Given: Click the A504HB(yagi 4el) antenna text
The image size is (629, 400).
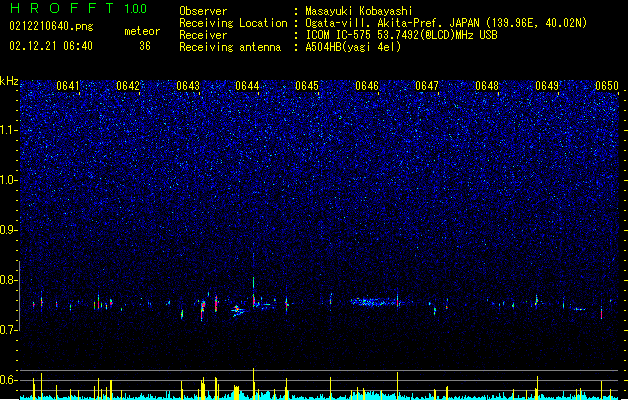Looking at the screenshot, I should (353, 47).
